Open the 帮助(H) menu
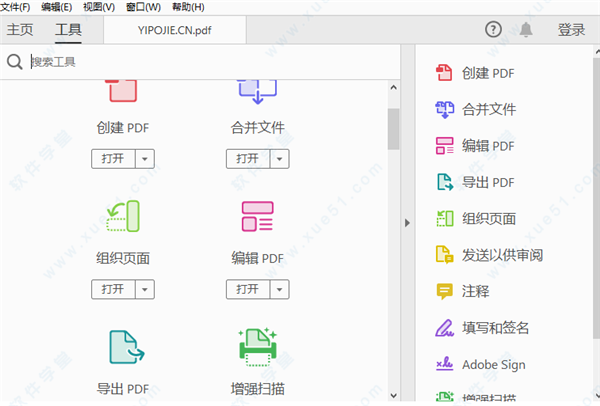The width and height of the screenshot is (600, 406). 188,7
